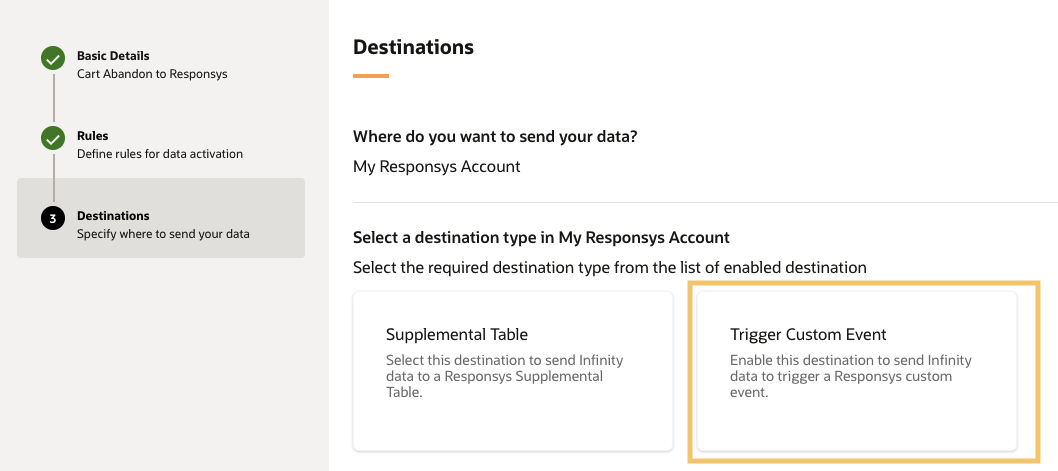Click the Destinations page heading
This screenshot has height=471, width=1058.
coord(413,47)
